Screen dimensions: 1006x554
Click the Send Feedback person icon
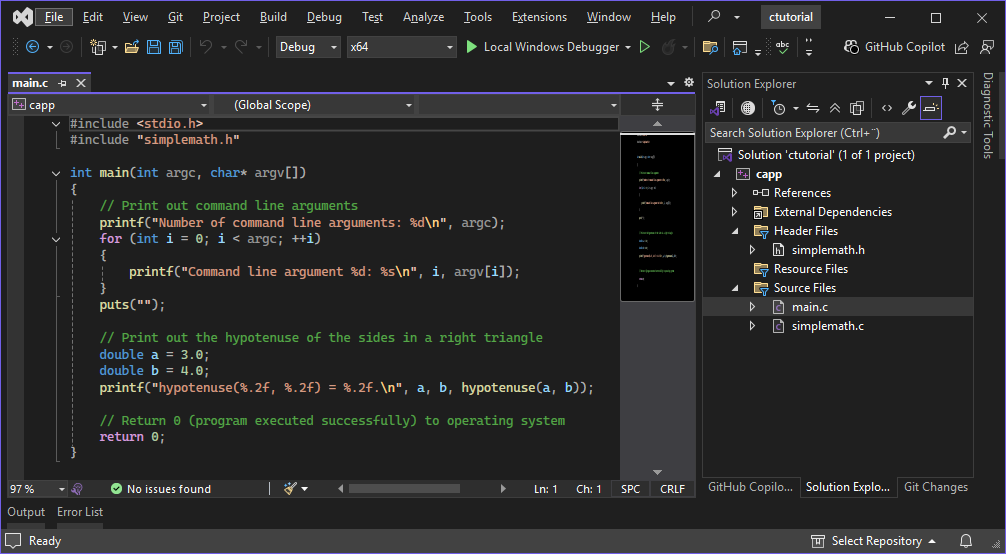click(987, 47)
